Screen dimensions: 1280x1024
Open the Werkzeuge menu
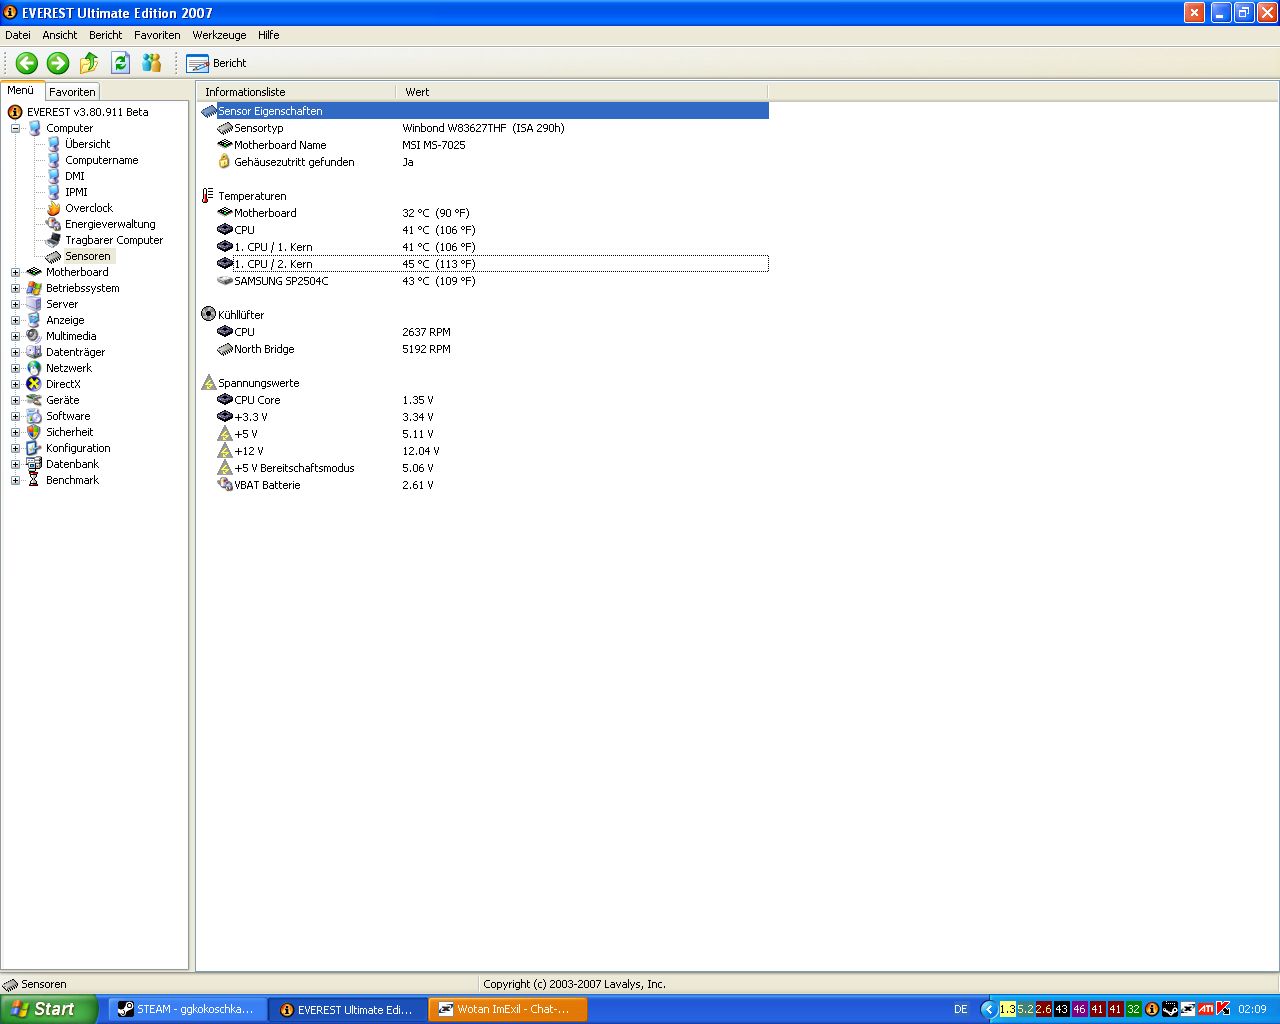click(220, 35)
